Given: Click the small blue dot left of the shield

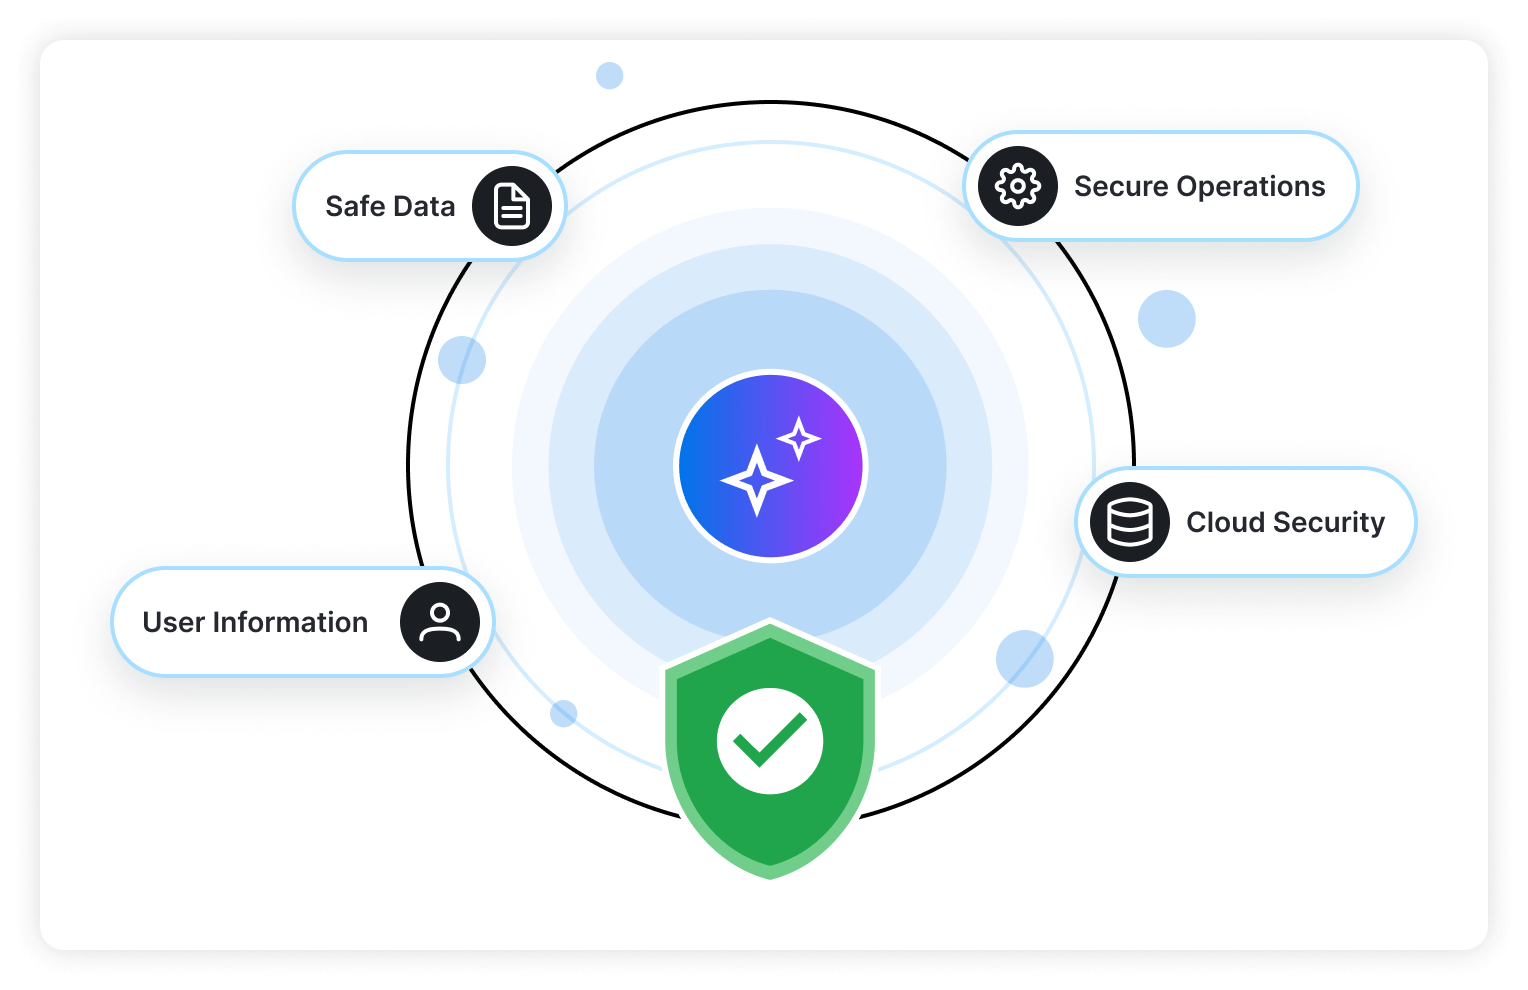Looking at the screenshot, I should point(564,713).
